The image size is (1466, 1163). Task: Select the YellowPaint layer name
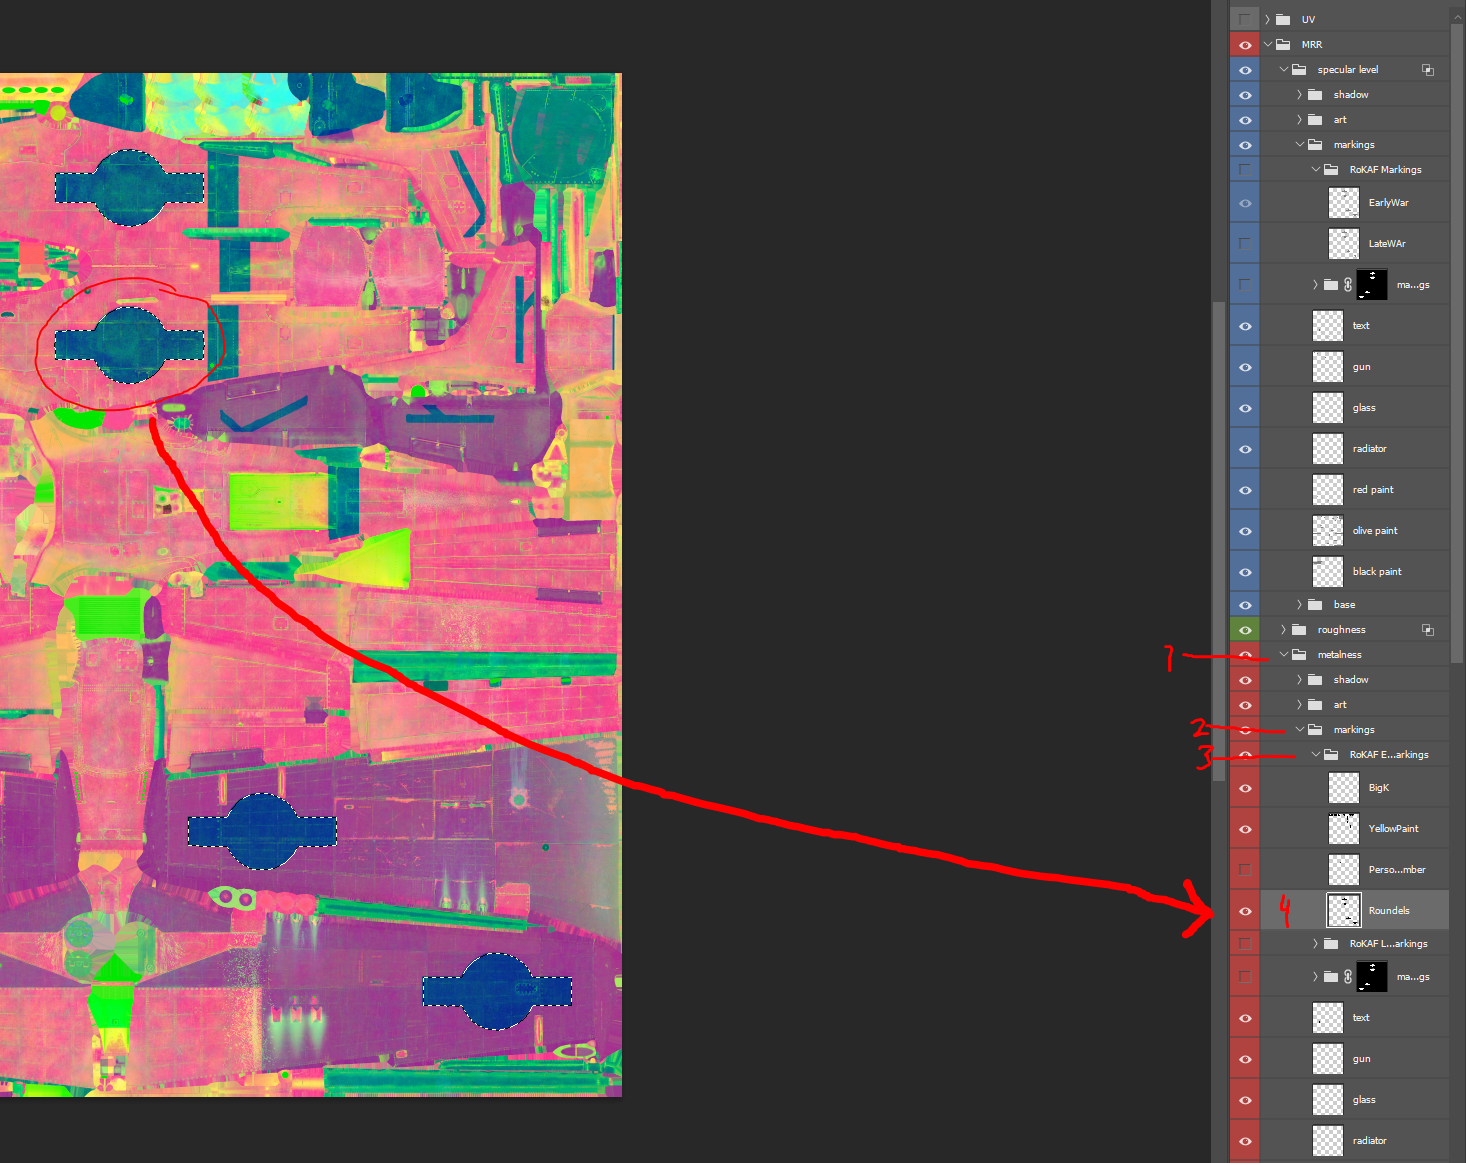pyautogui.click(x=1393, y=828)
